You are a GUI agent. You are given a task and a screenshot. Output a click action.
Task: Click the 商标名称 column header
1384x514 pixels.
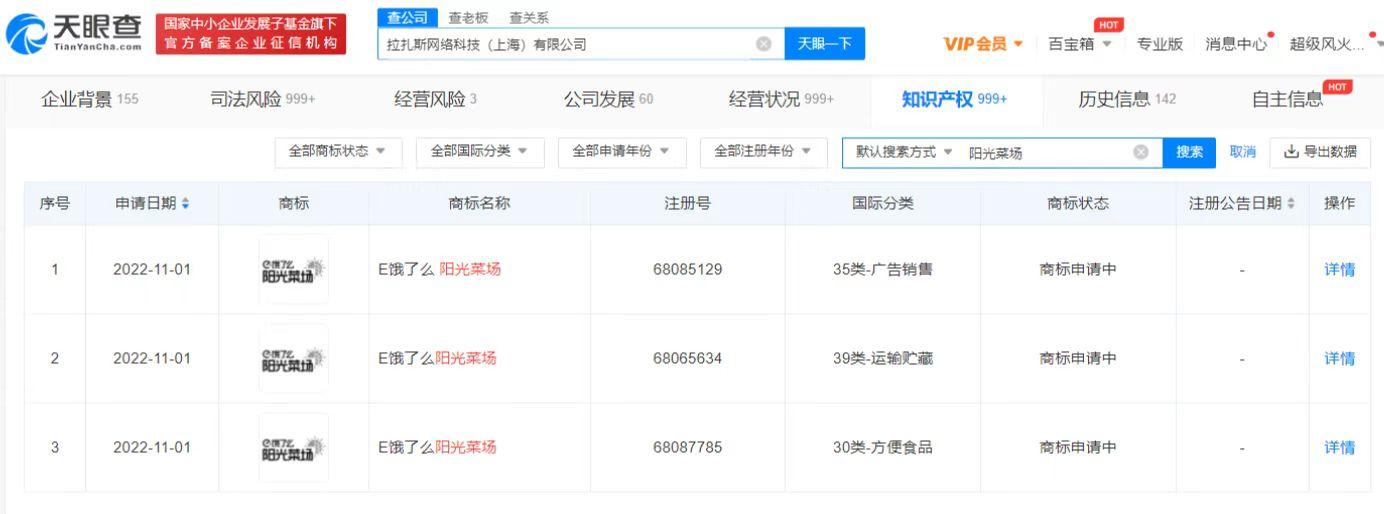click(479, 203)
